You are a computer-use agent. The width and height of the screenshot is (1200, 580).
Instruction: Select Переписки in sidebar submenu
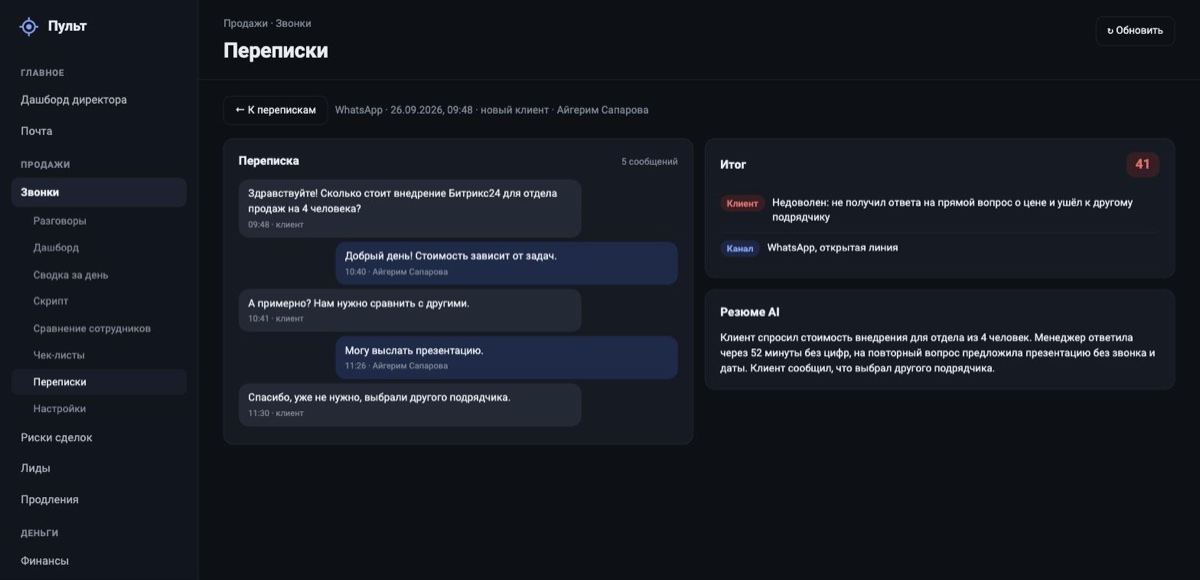pos(99,382)
